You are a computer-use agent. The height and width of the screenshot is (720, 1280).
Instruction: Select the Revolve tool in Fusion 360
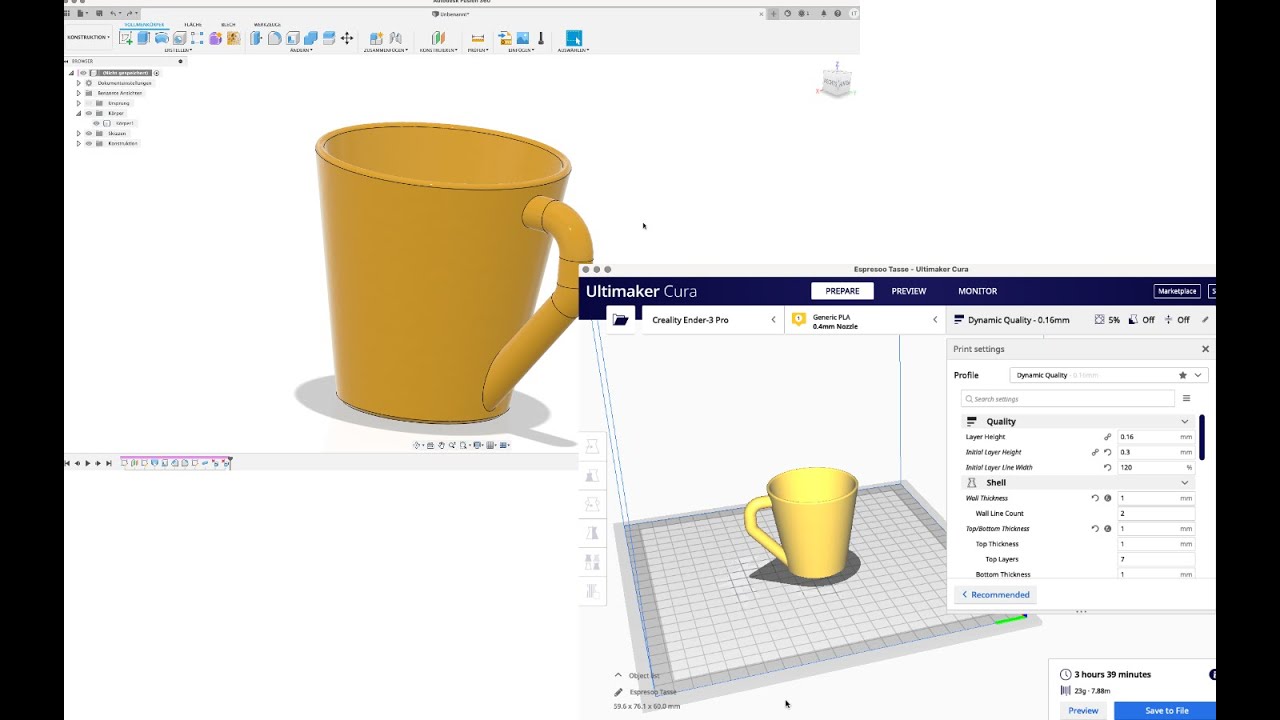[x=161, y=38]
